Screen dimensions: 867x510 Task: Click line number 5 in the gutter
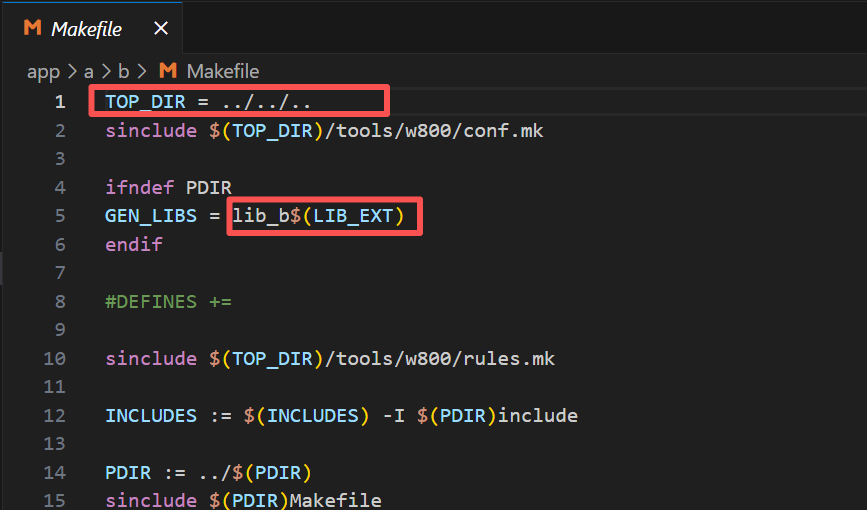click(x=60, y=216)
